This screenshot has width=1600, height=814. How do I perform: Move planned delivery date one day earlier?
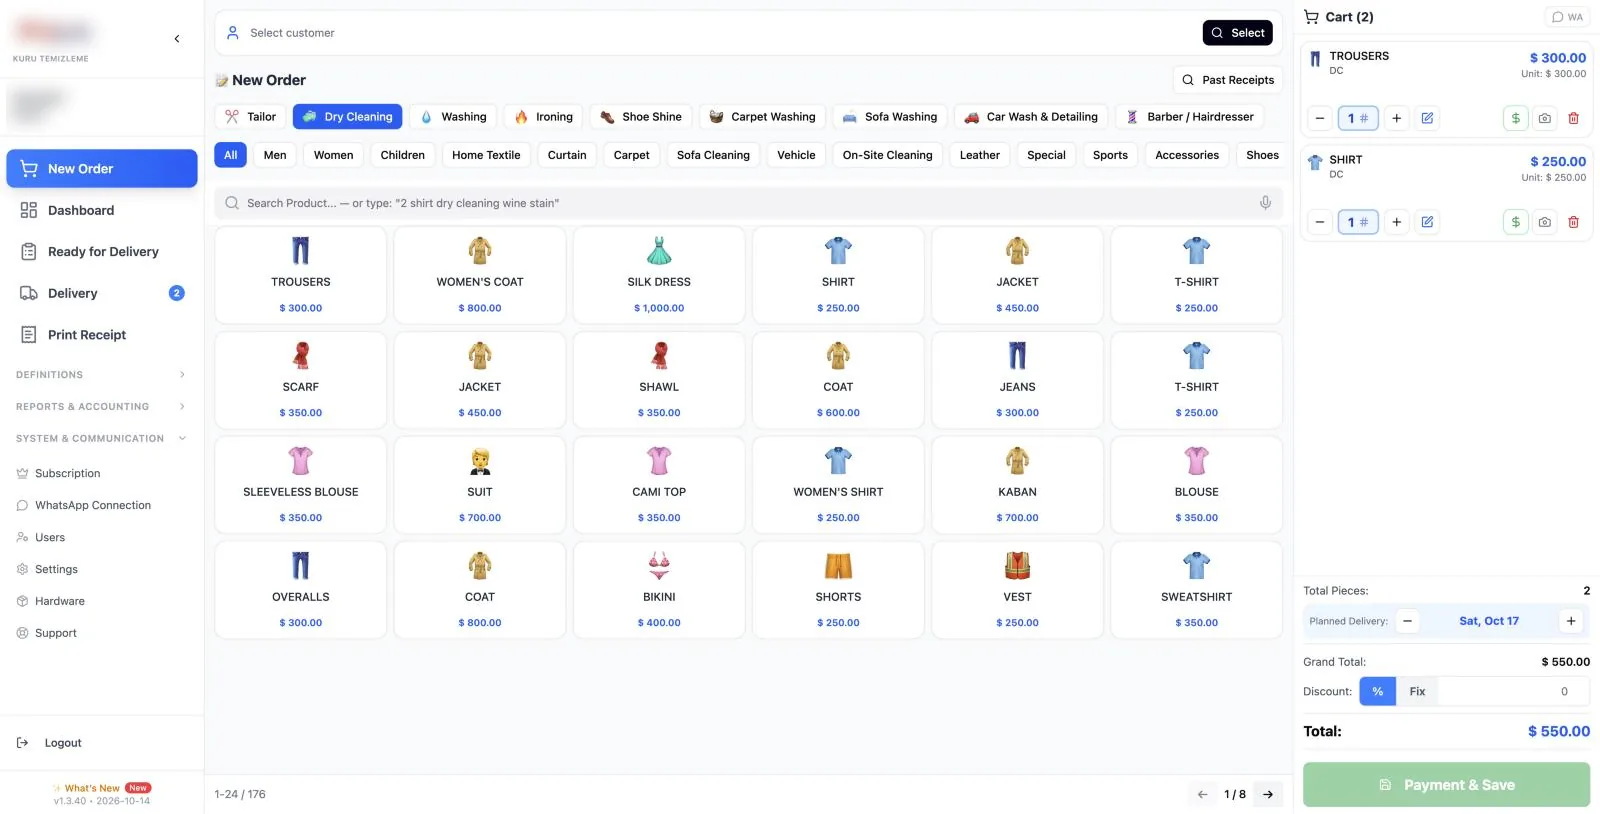1407,621
